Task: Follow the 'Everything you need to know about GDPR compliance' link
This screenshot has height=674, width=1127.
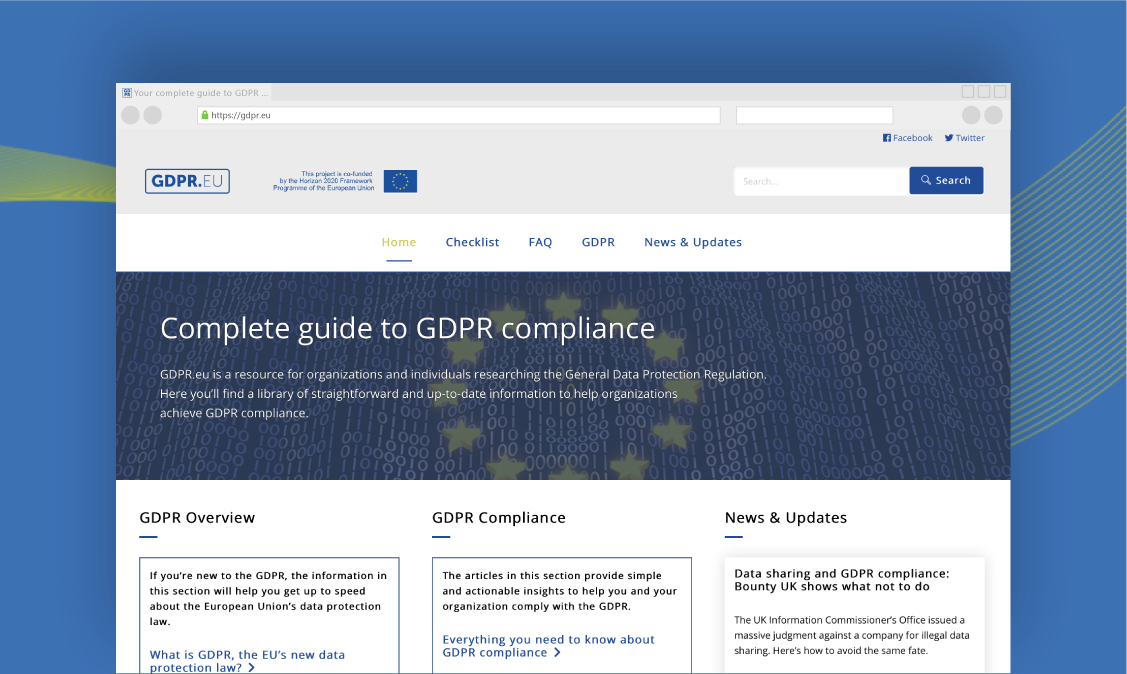Action: 548,645
